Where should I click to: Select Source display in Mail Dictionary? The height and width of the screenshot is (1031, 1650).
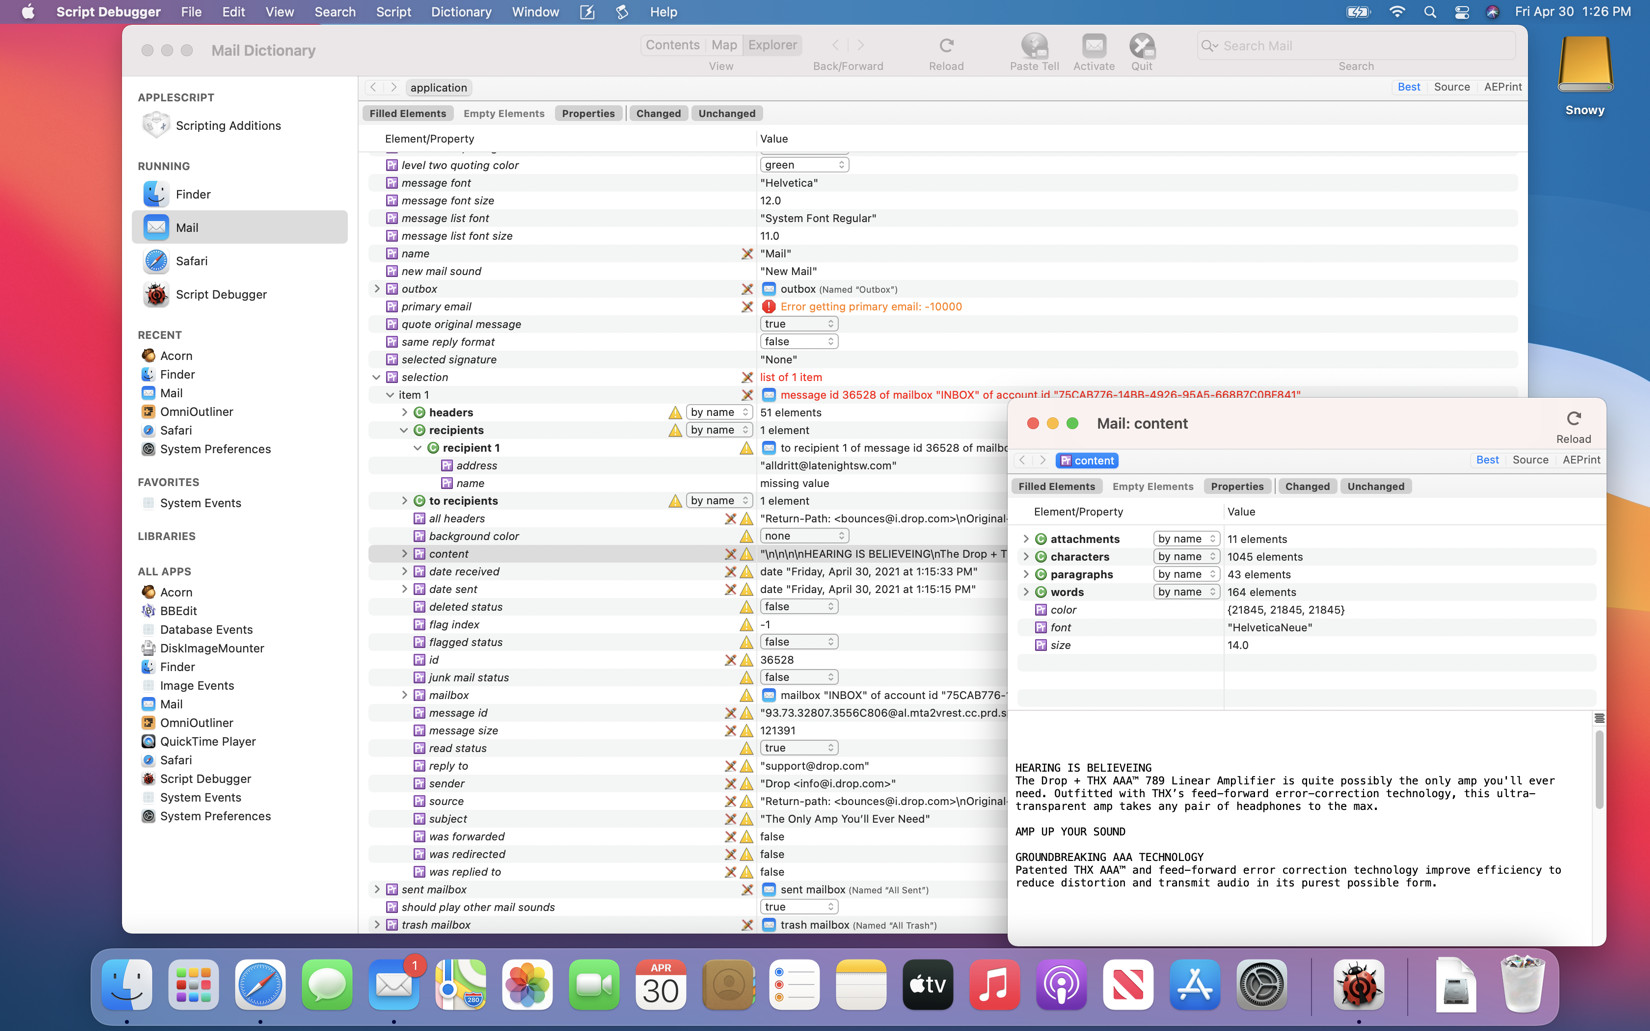(1451, 87)
